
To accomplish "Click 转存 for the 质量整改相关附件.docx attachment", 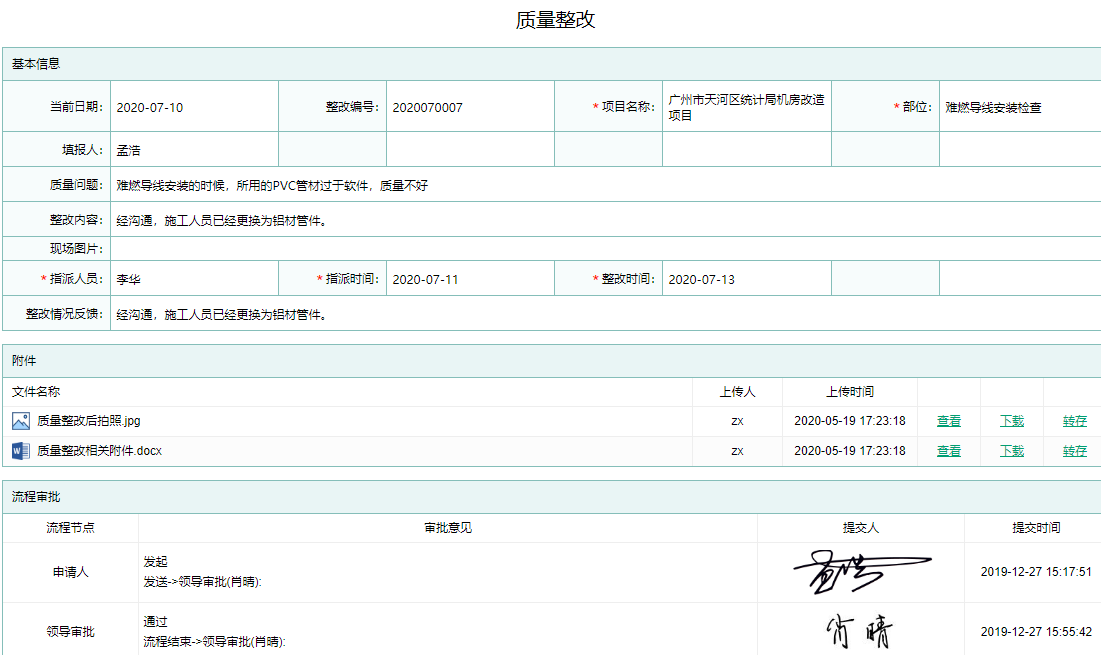I will [x=1074, y=451].
